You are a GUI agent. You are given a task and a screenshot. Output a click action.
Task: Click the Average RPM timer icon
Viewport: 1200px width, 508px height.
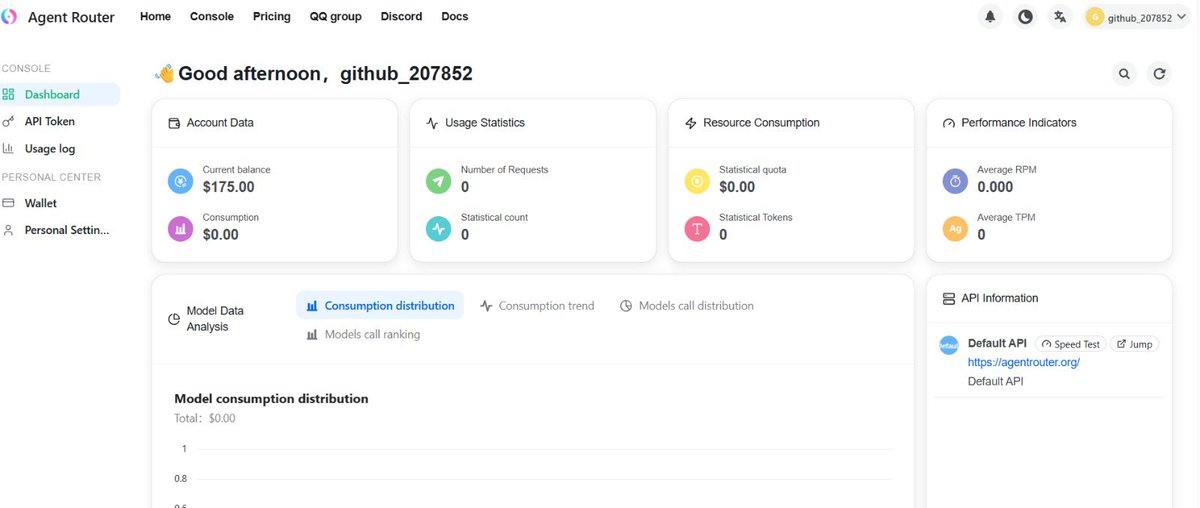[x=956, y=181]
